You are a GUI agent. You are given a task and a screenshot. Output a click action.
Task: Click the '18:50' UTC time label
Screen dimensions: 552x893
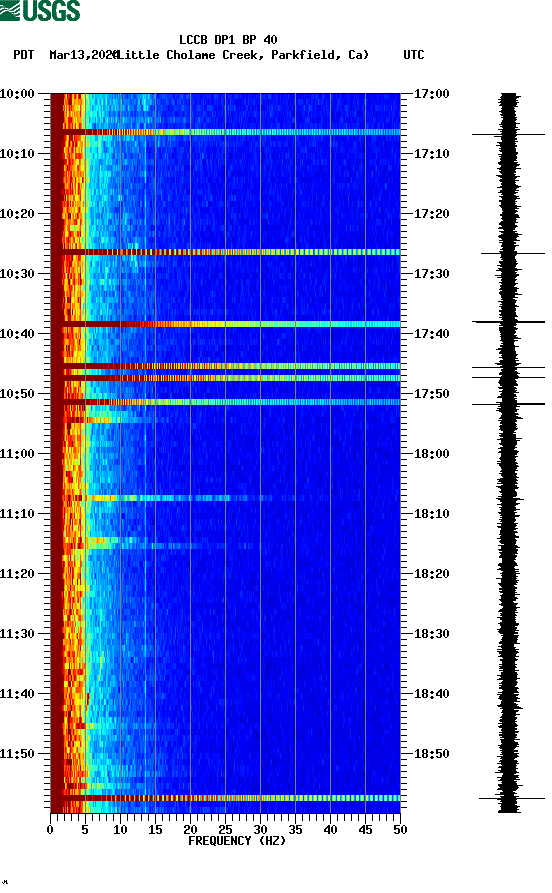[431, 753]
